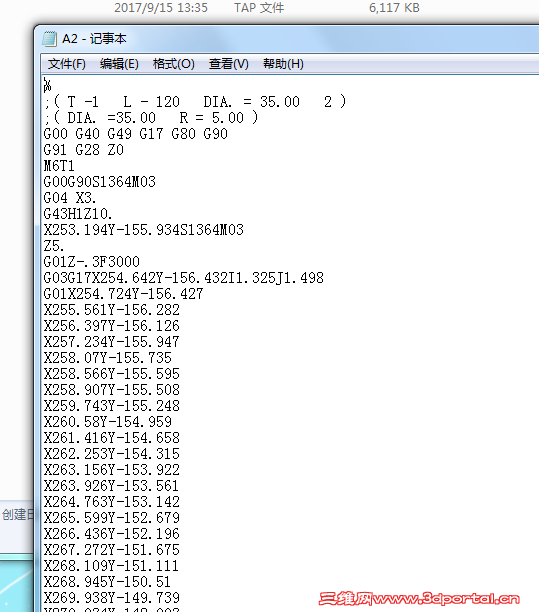The image size is (539, 612).
Task: Click the X267.272Y-151.675 line
Action: point(112,550)
